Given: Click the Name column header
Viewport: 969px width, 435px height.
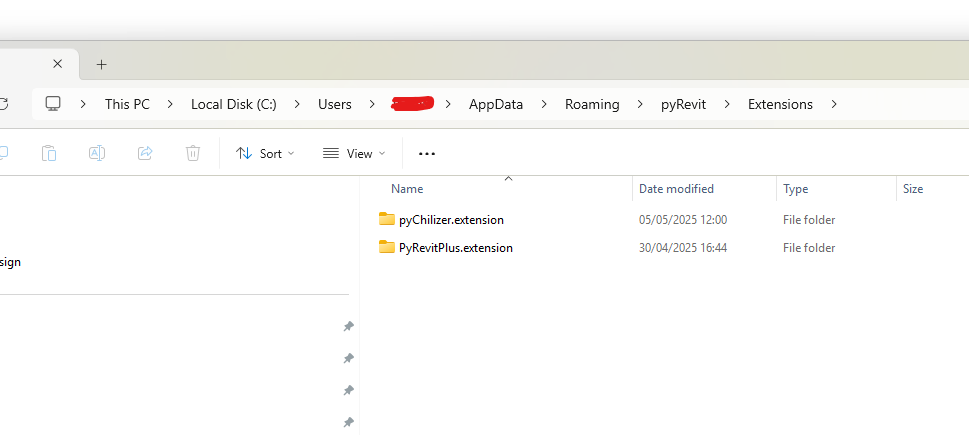Looking at the screenshot, I should 407,188.
